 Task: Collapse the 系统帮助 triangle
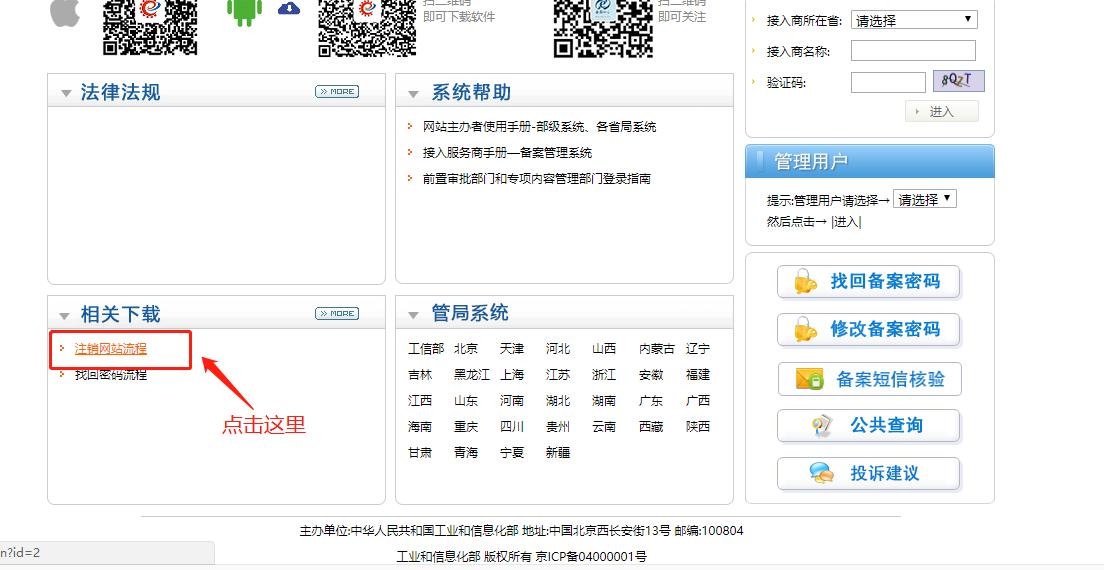point(413,94)
